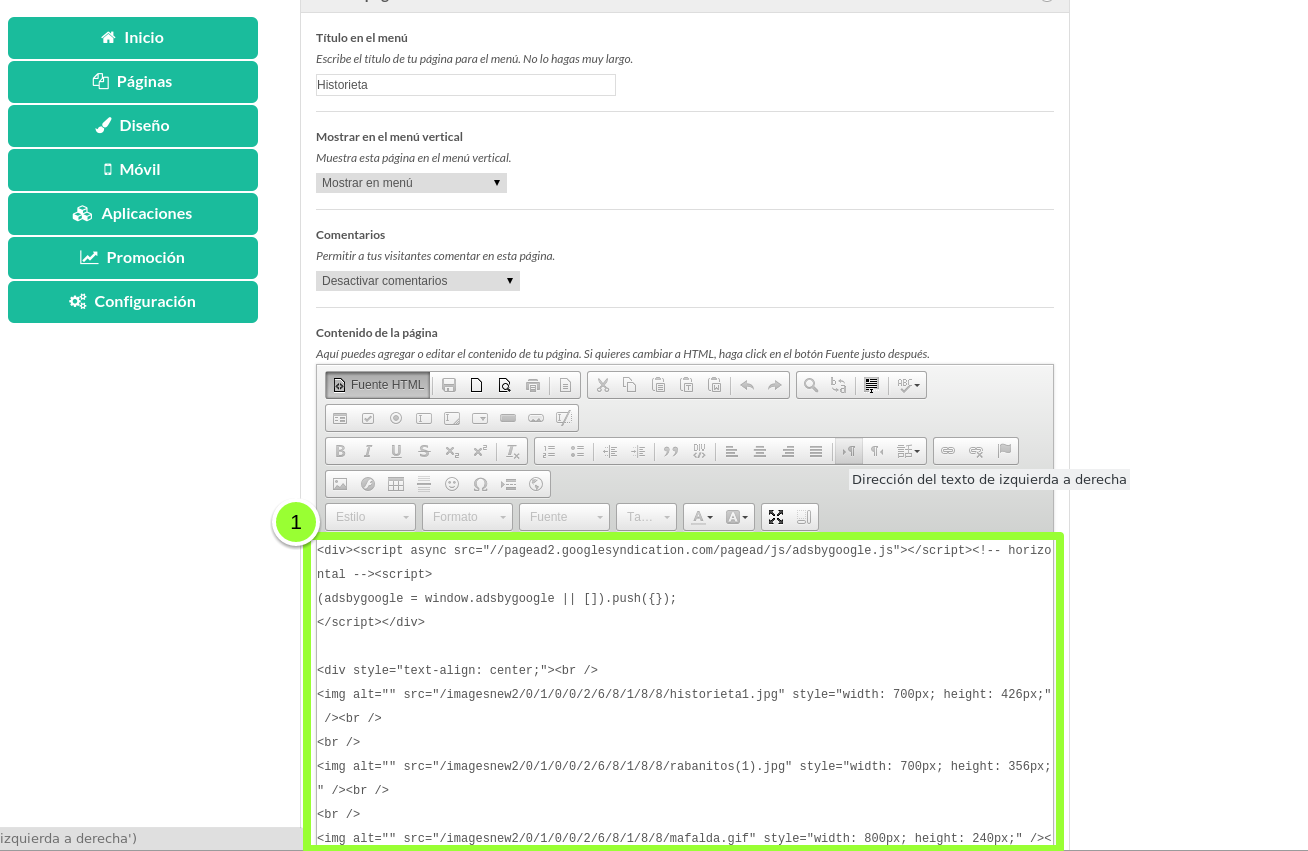1308x851 pixels.
Task: Insert a radio button field icon
Action: 396,418
